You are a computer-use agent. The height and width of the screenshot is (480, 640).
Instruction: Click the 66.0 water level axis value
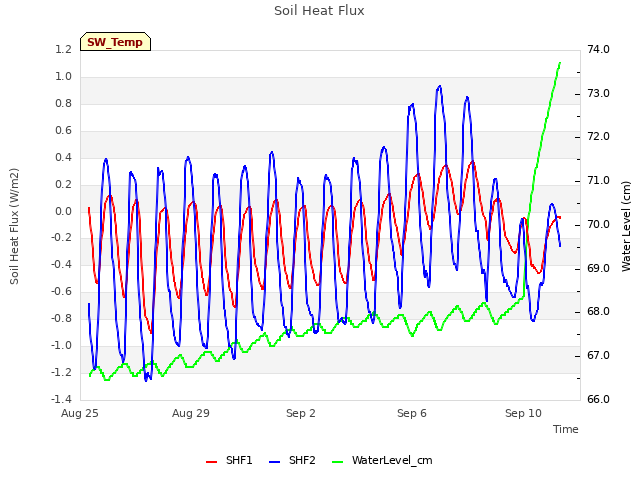click(598, 399)
